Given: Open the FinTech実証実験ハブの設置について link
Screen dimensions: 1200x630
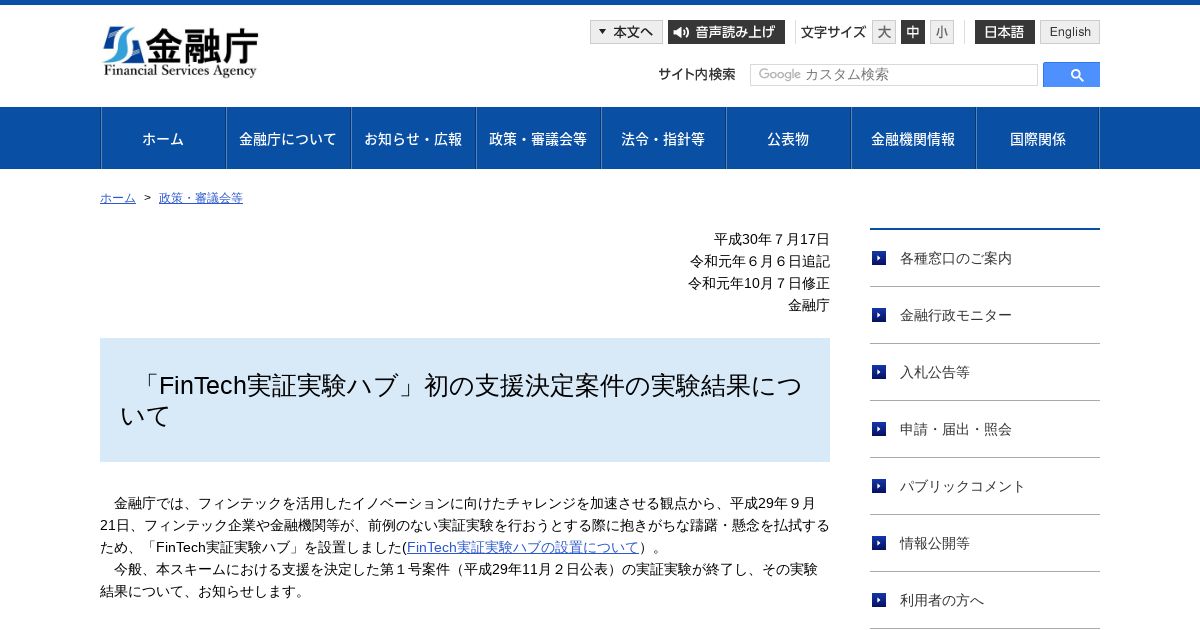Looking at the screenshot, I should point(523,547).
